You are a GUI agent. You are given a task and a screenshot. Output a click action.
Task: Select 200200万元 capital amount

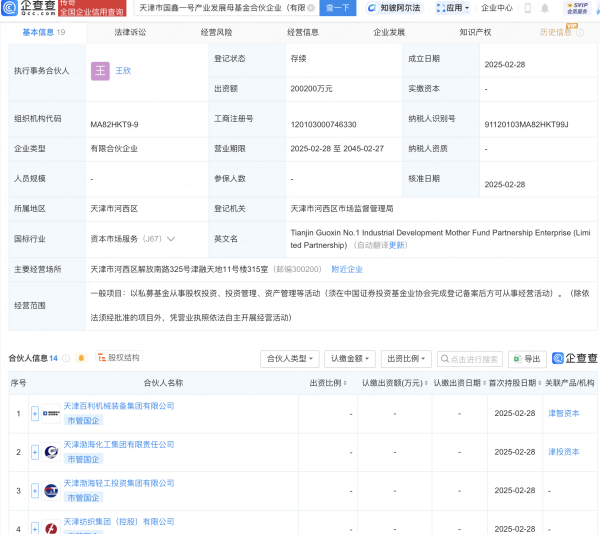[x=311, y=89]
